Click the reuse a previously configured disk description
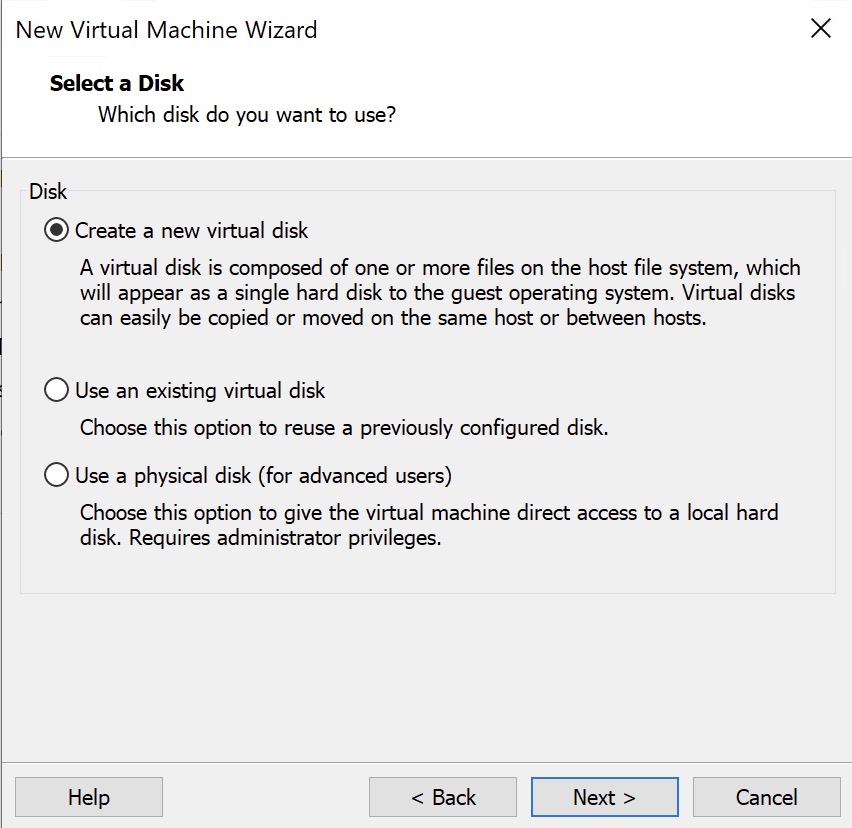Viewport: 852px width, 828px height. pyautogui.click(x=343, y=428)
